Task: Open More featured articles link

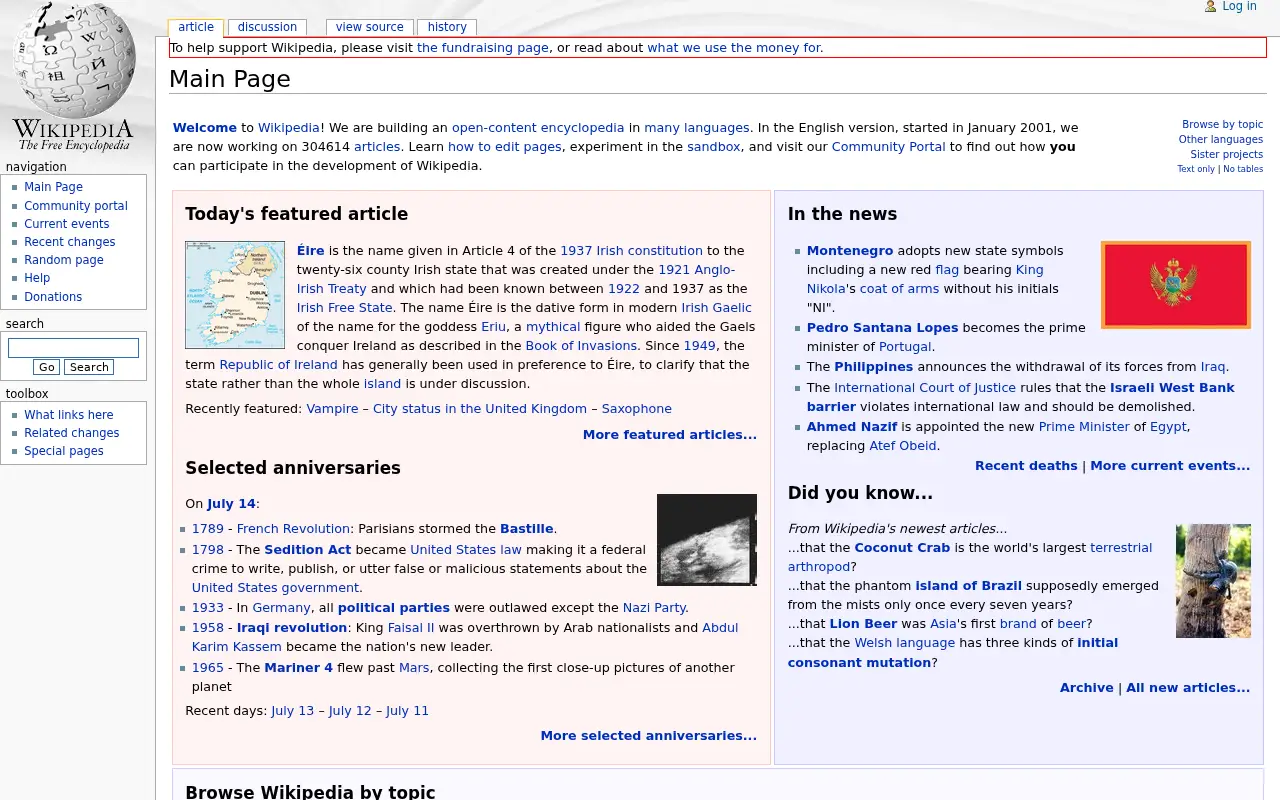Action: tap(670, 434)
